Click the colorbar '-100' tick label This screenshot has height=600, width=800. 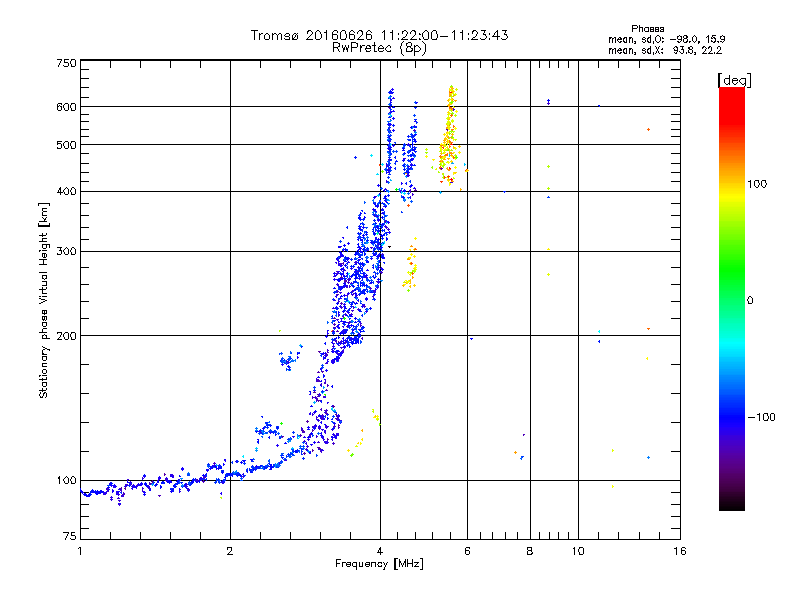click(761, 417)
